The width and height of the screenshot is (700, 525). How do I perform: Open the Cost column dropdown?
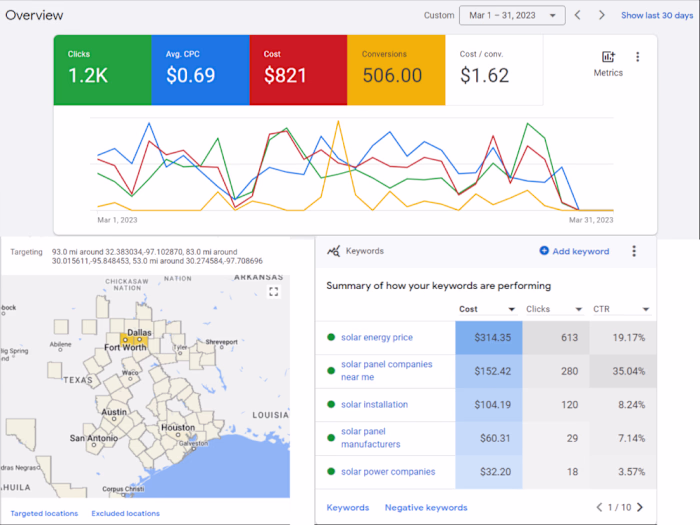point(512,309)
